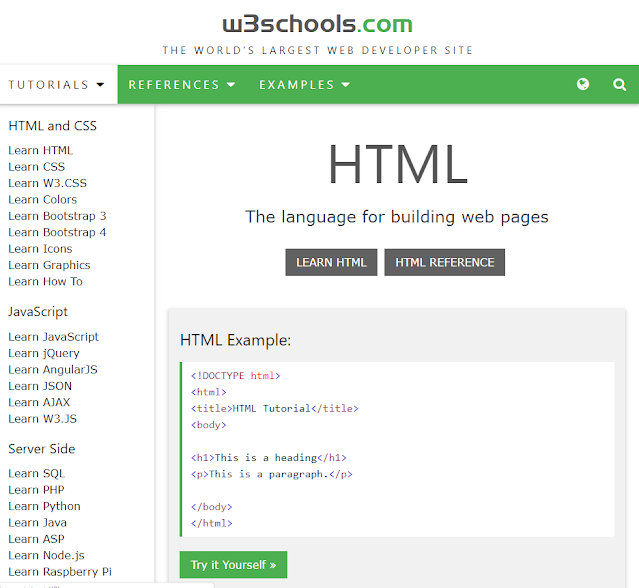Open Learn AngularJS tutorial
639x588 pixels.
coord(53,370)
